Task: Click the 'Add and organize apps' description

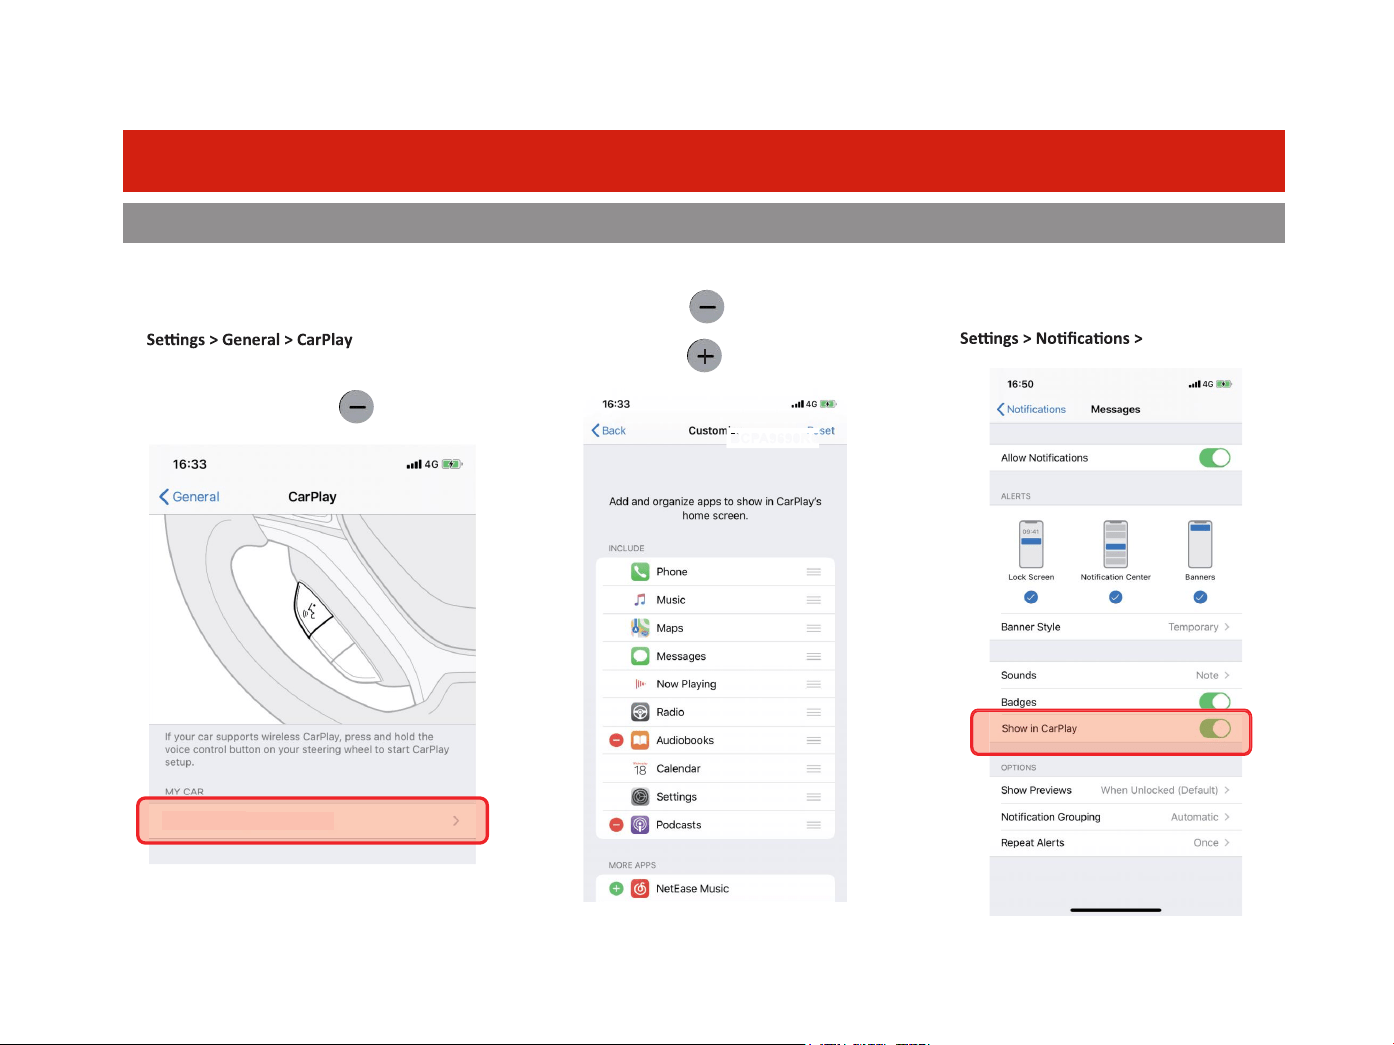Action: pyautogui.click(x=715, y=508)
